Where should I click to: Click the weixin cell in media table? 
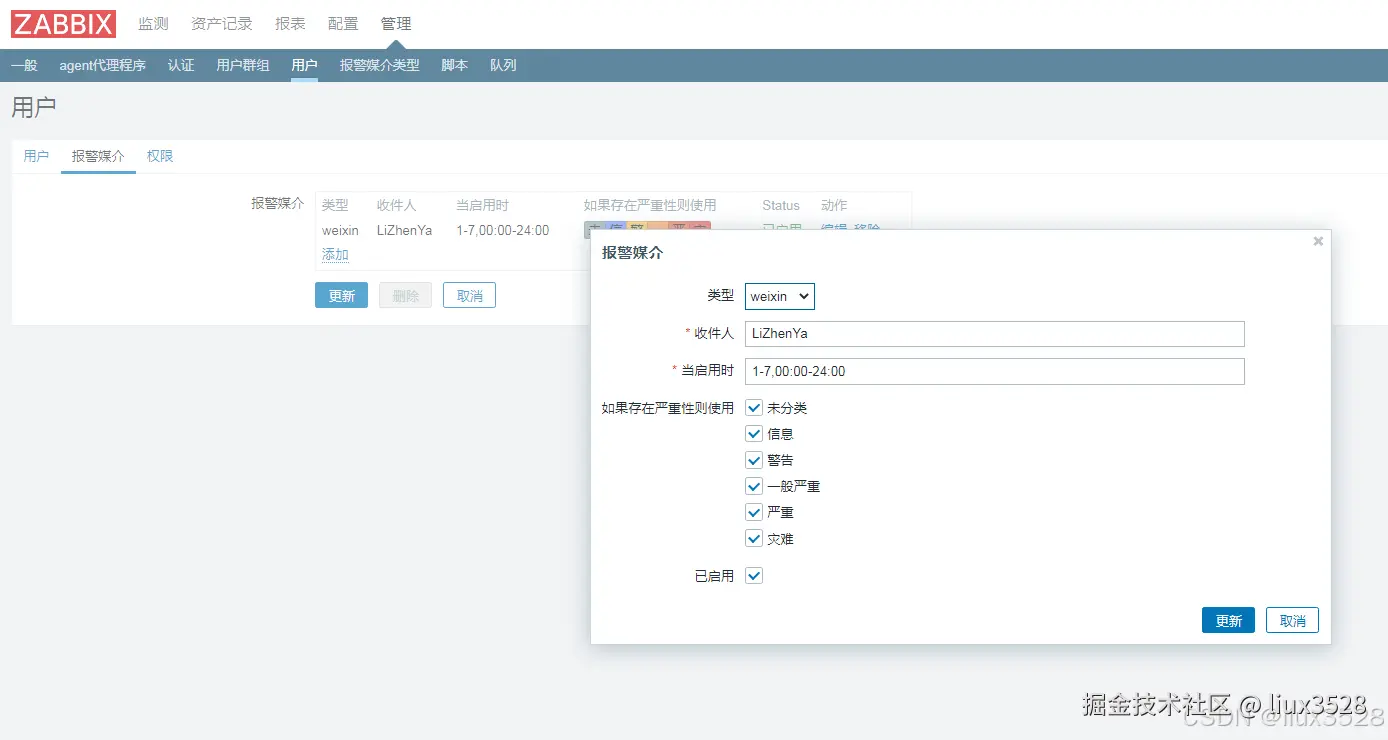[x=340, y=230]
